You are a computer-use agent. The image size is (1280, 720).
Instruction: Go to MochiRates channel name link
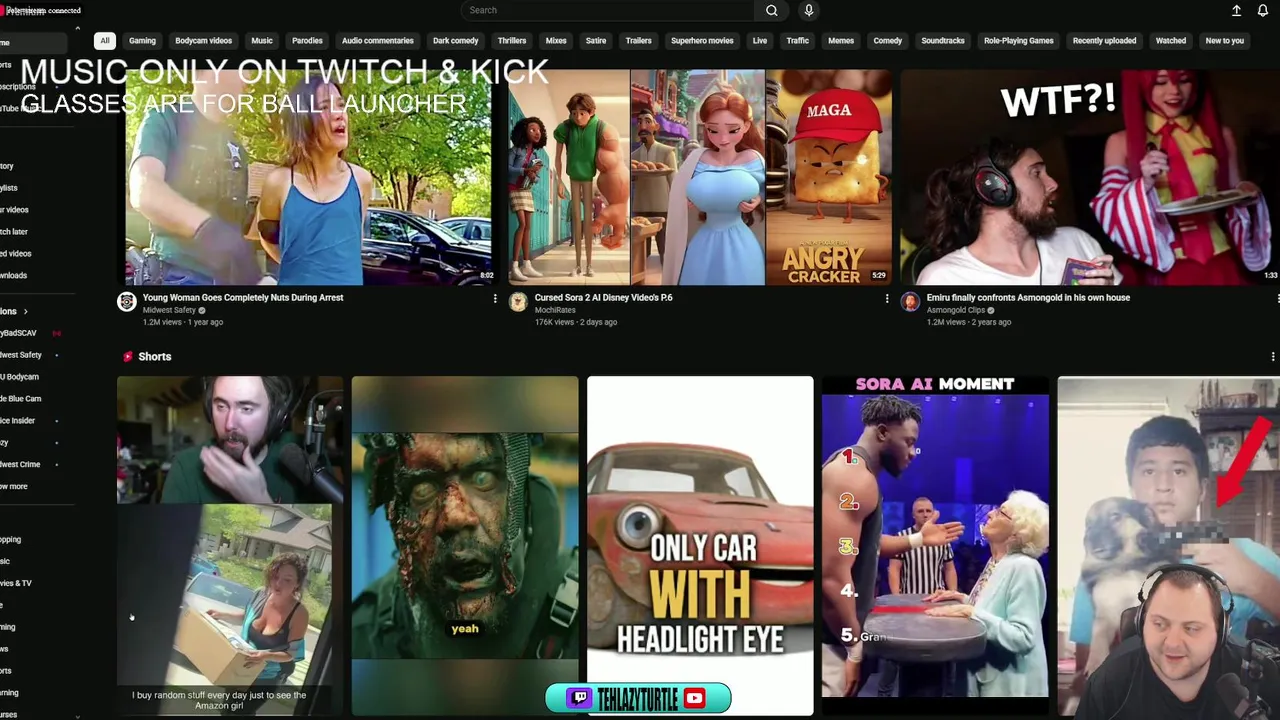pyautogui.click(x=555, y=310)
